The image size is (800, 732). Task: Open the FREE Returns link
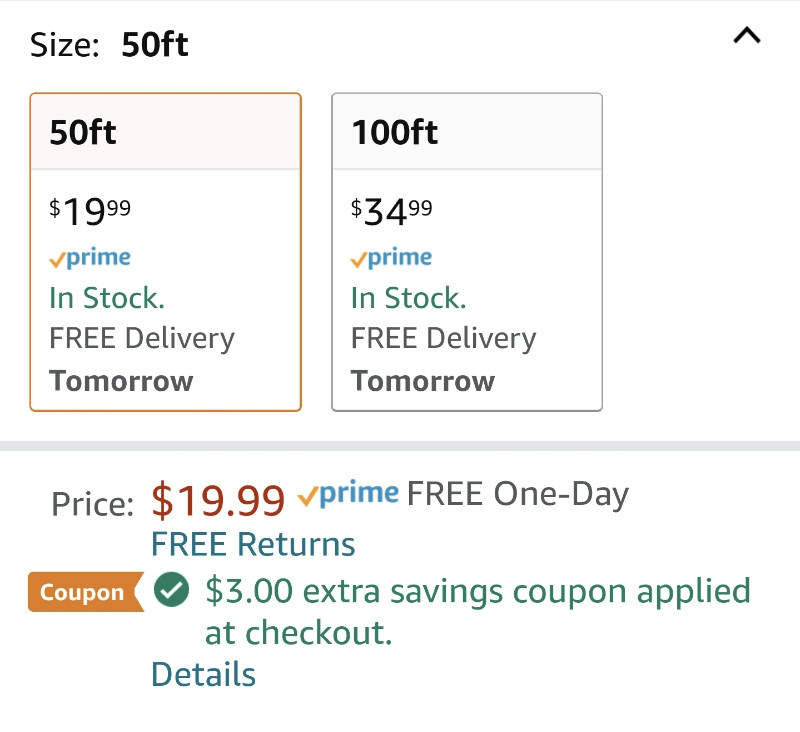253,544
